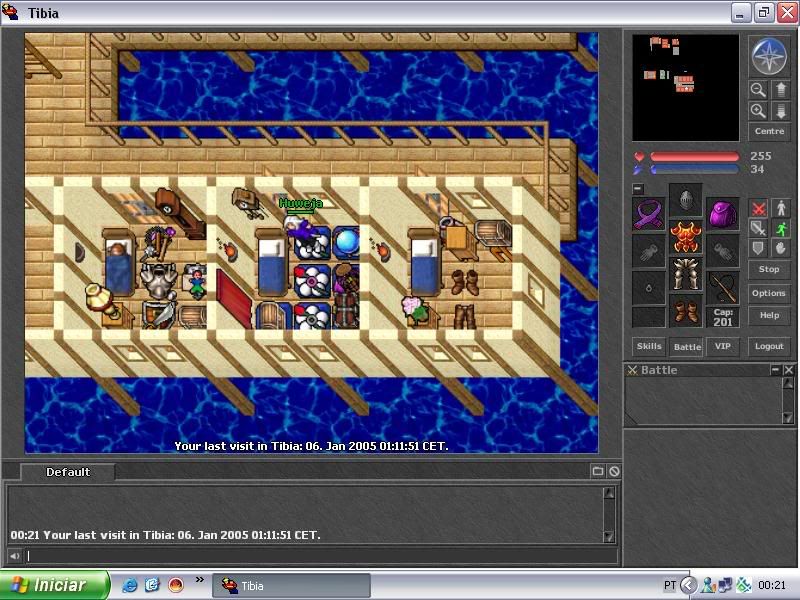The width and height of the screenshot is (800, 600).
Task: Select the helmet equipment slot
Action: (x=685, y=200)
